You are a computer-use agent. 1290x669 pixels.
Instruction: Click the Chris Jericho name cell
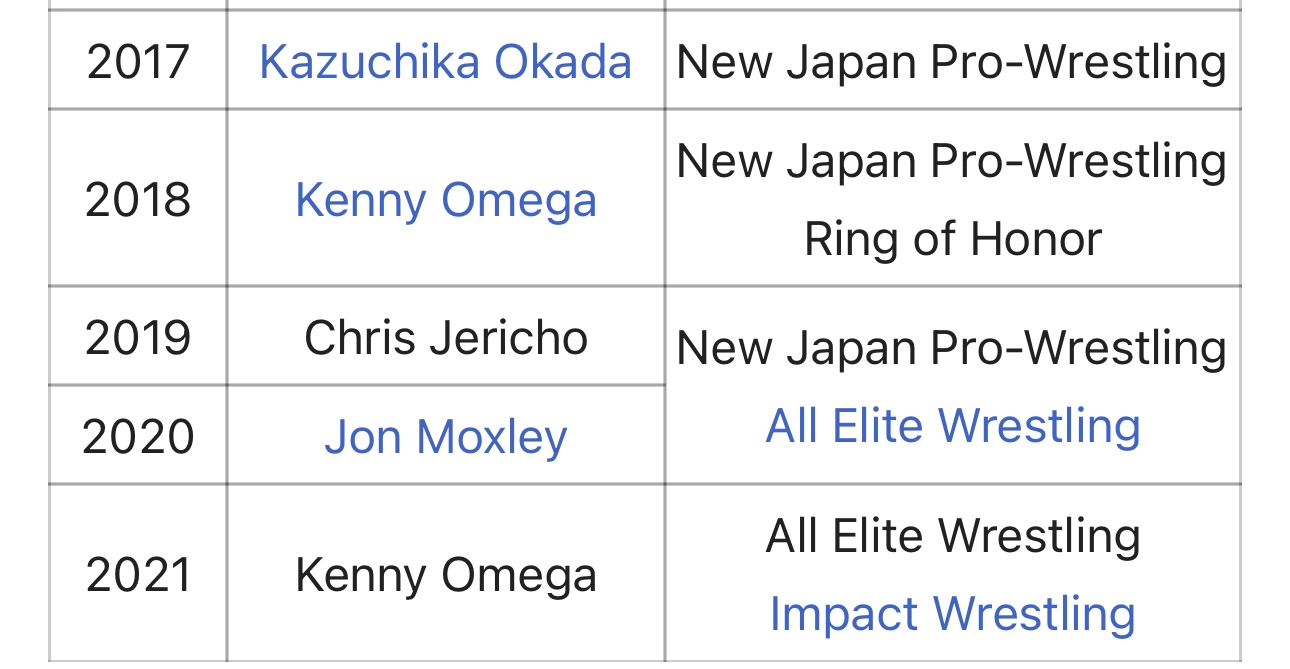446,337
